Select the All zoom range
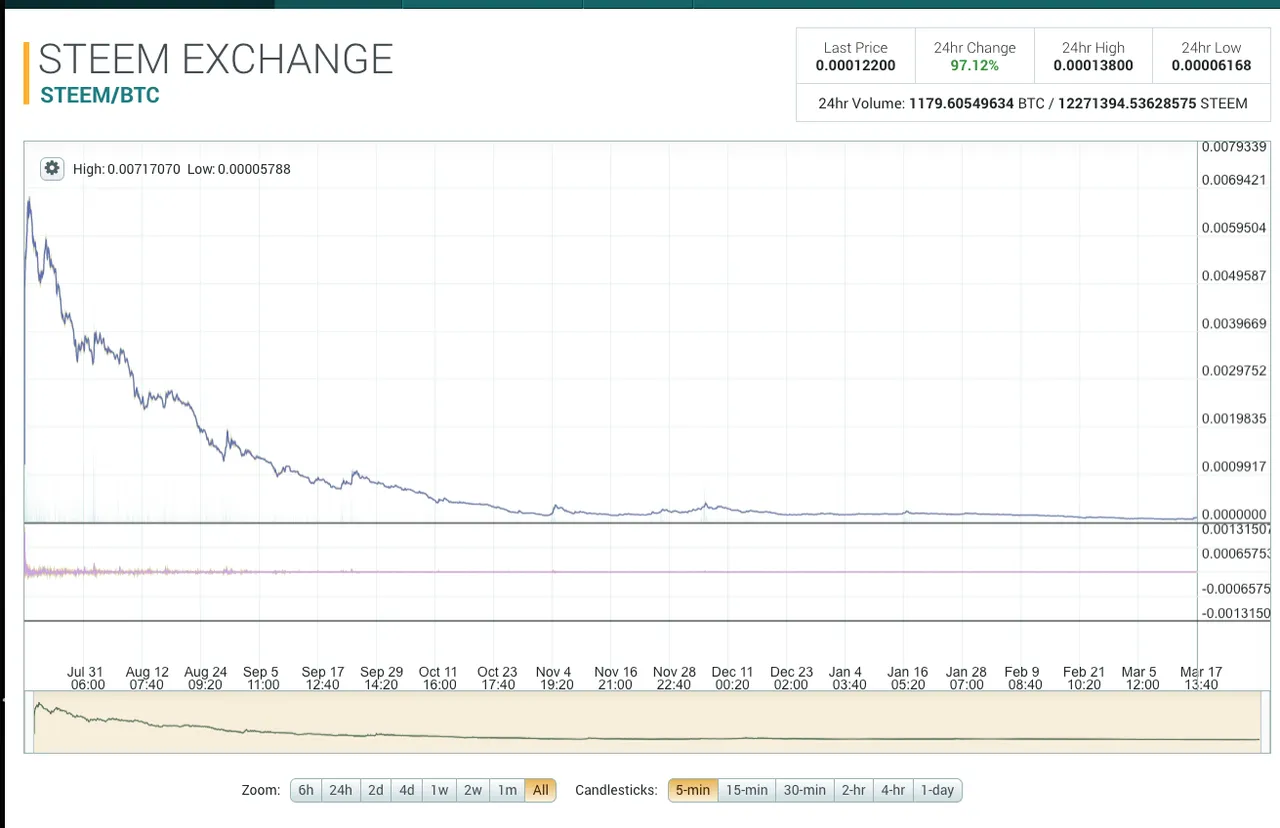Screen dimensions: 1280x828 click(540, 790)
